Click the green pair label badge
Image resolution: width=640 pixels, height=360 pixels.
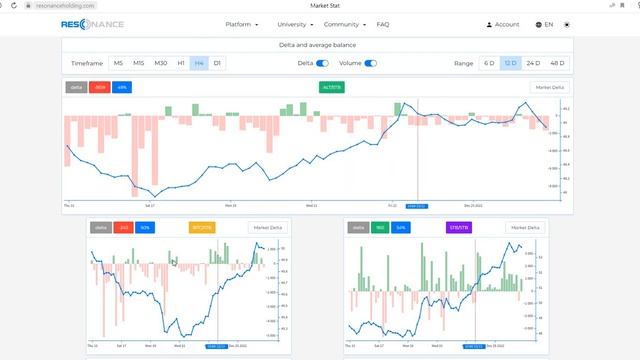pyautogui.click(x=331, y=87)
